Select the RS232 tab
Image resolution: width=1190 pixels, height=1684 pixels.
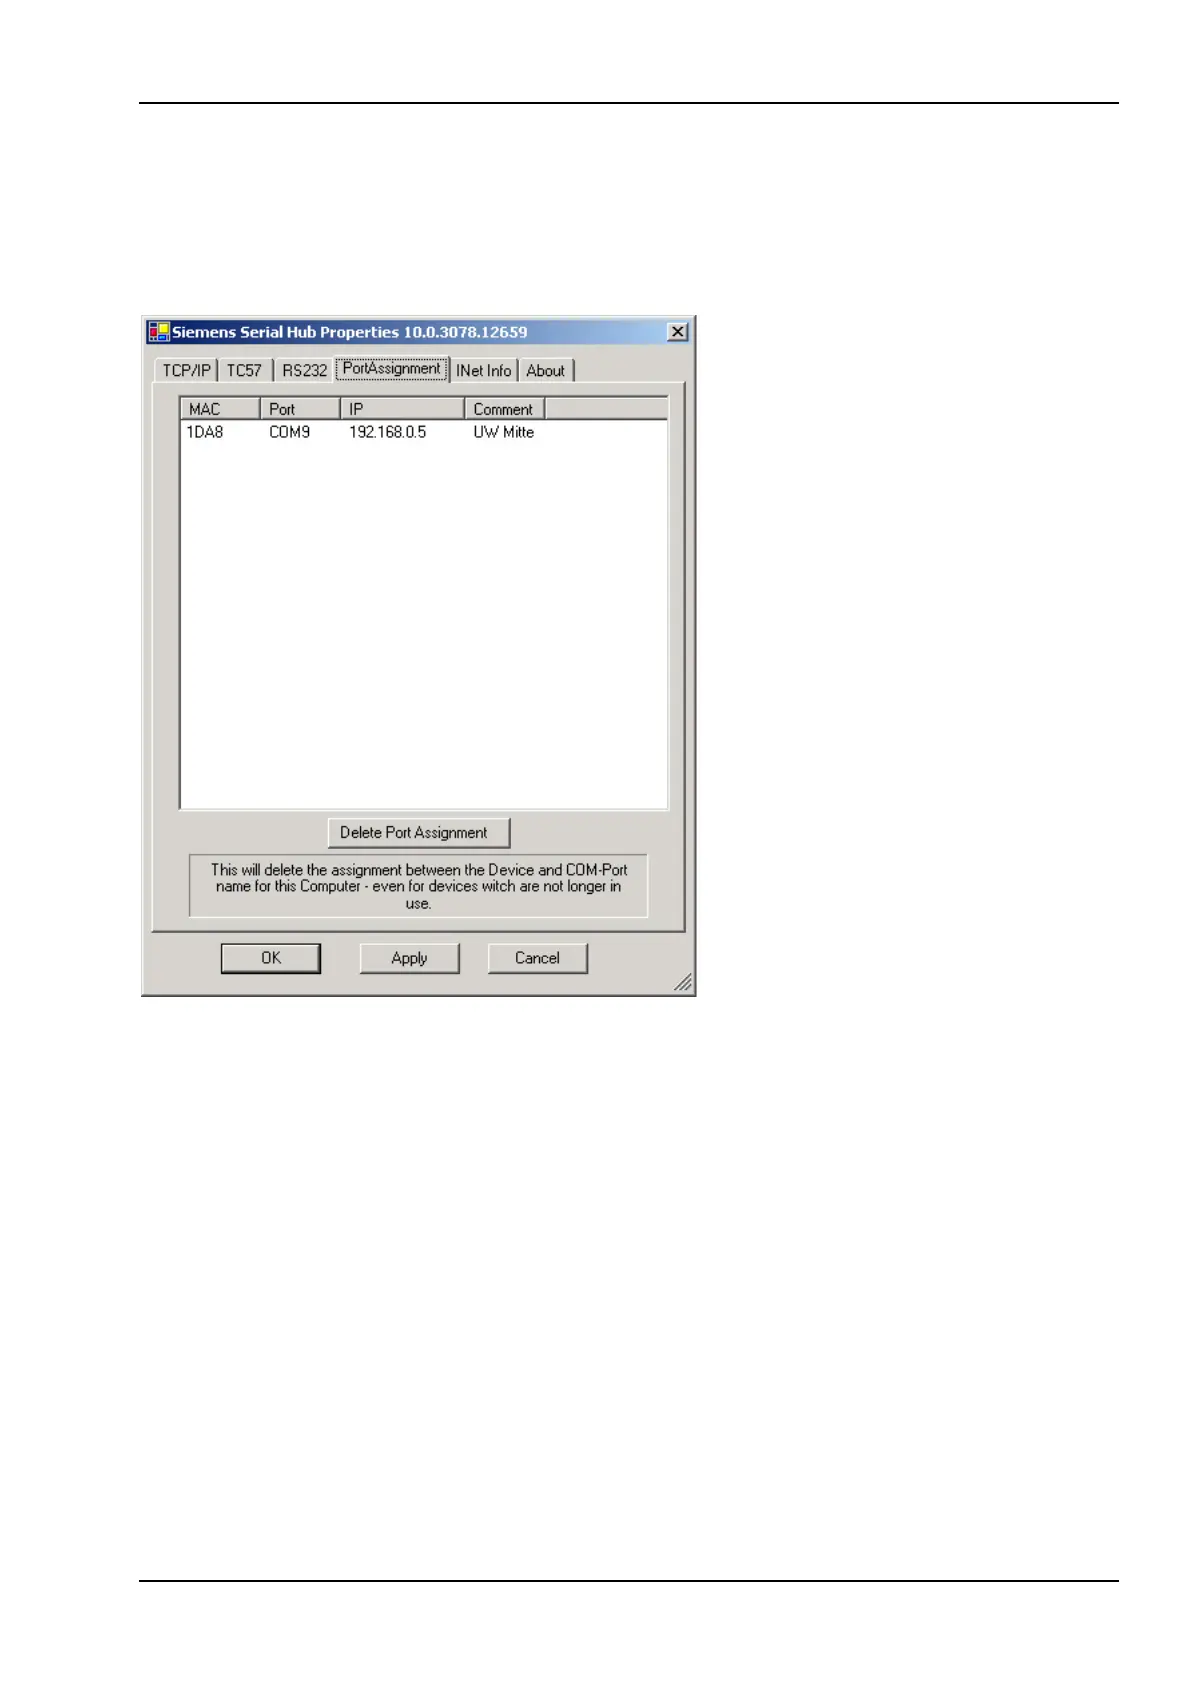(x=304, y=370)
